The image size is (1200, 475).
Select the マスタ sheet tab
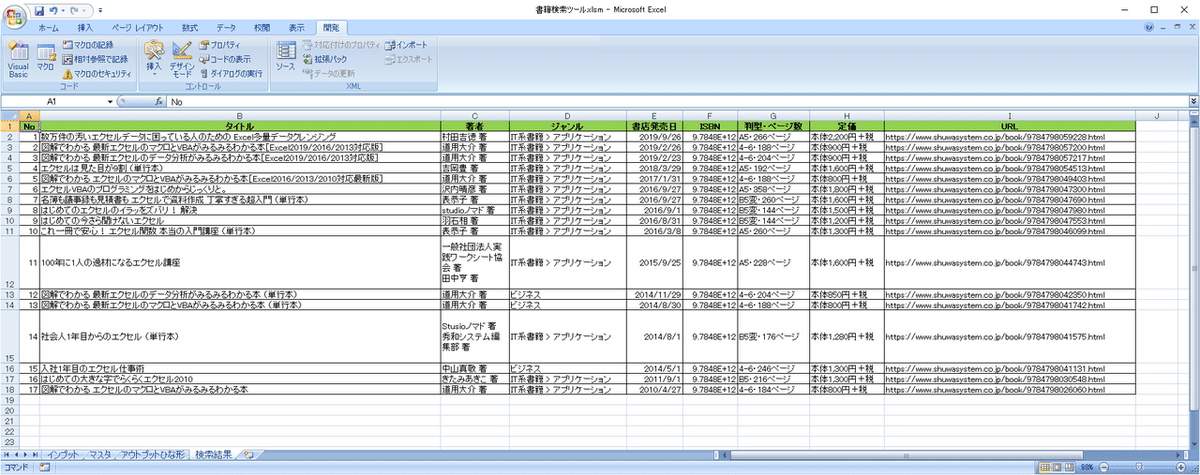pyautogui.click(x=100, y=455)
